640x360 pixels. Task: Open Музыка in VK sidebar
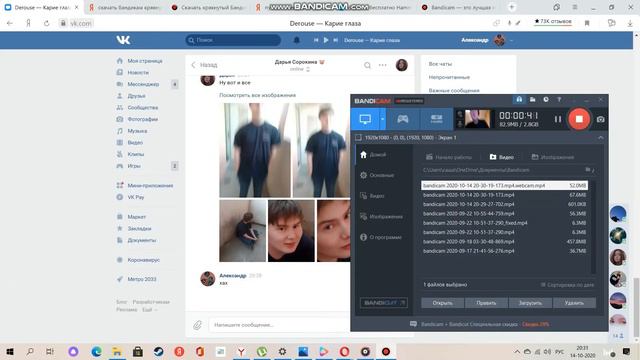tap(132, 131)
